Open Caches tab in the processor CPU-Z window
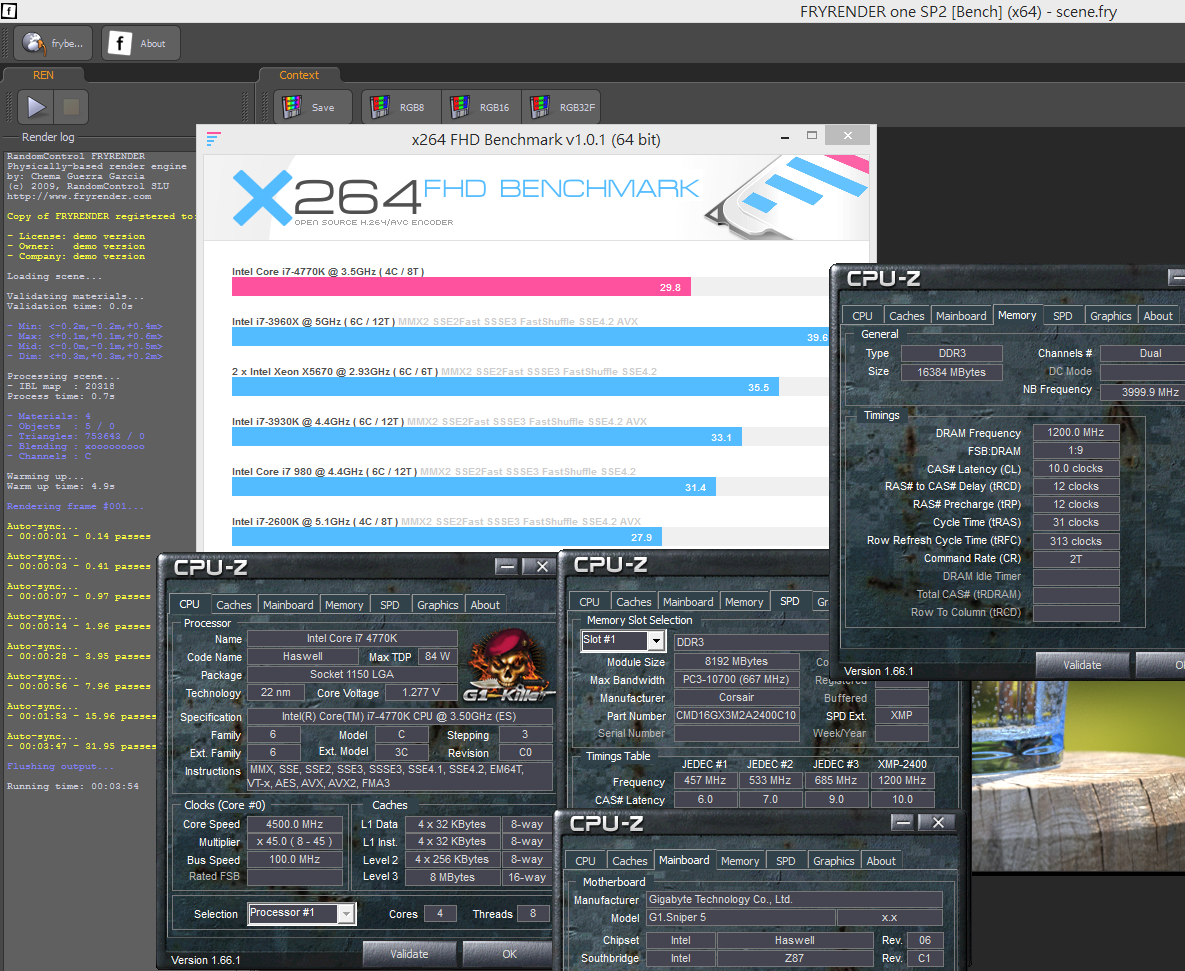The image size is (1185, 971). (234, 605)
